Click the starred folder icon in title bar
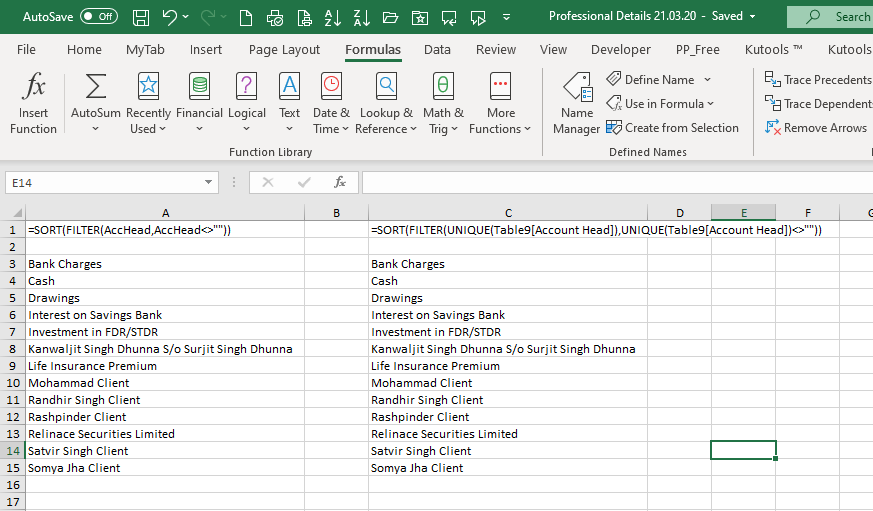 (420, 18)
